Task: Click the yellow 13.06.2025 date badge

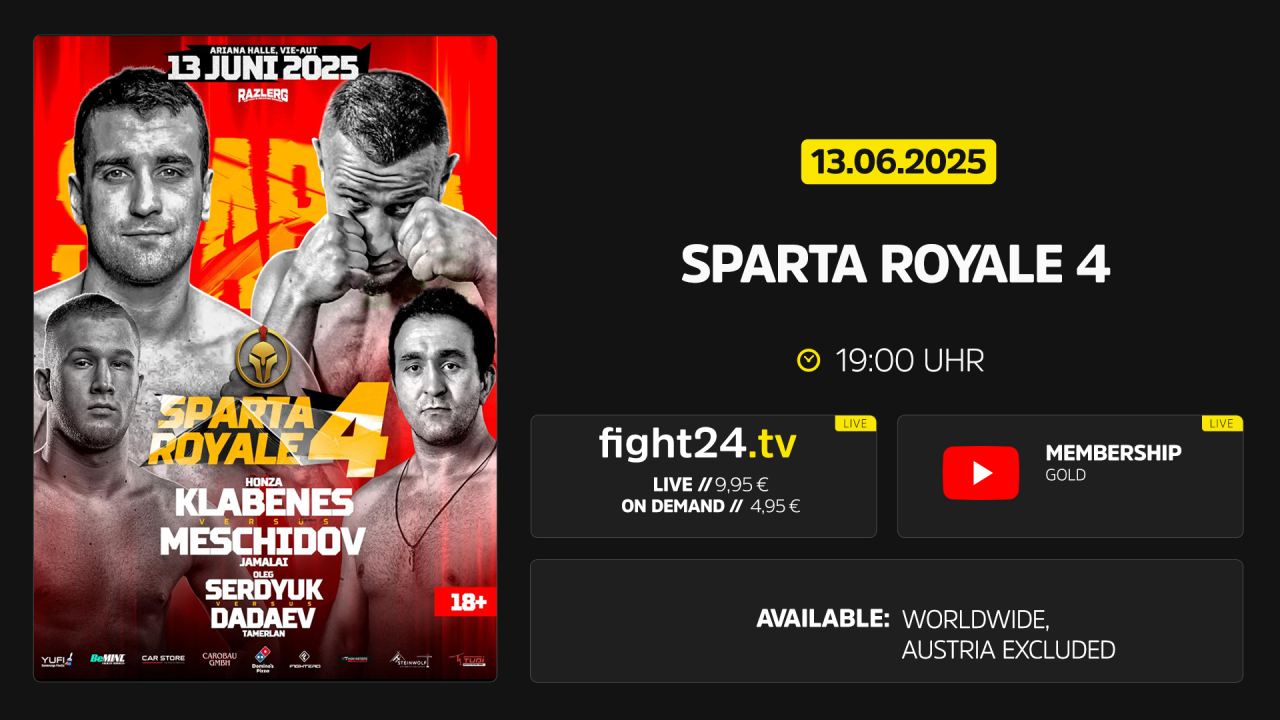Action: click(x=898, y=161)
